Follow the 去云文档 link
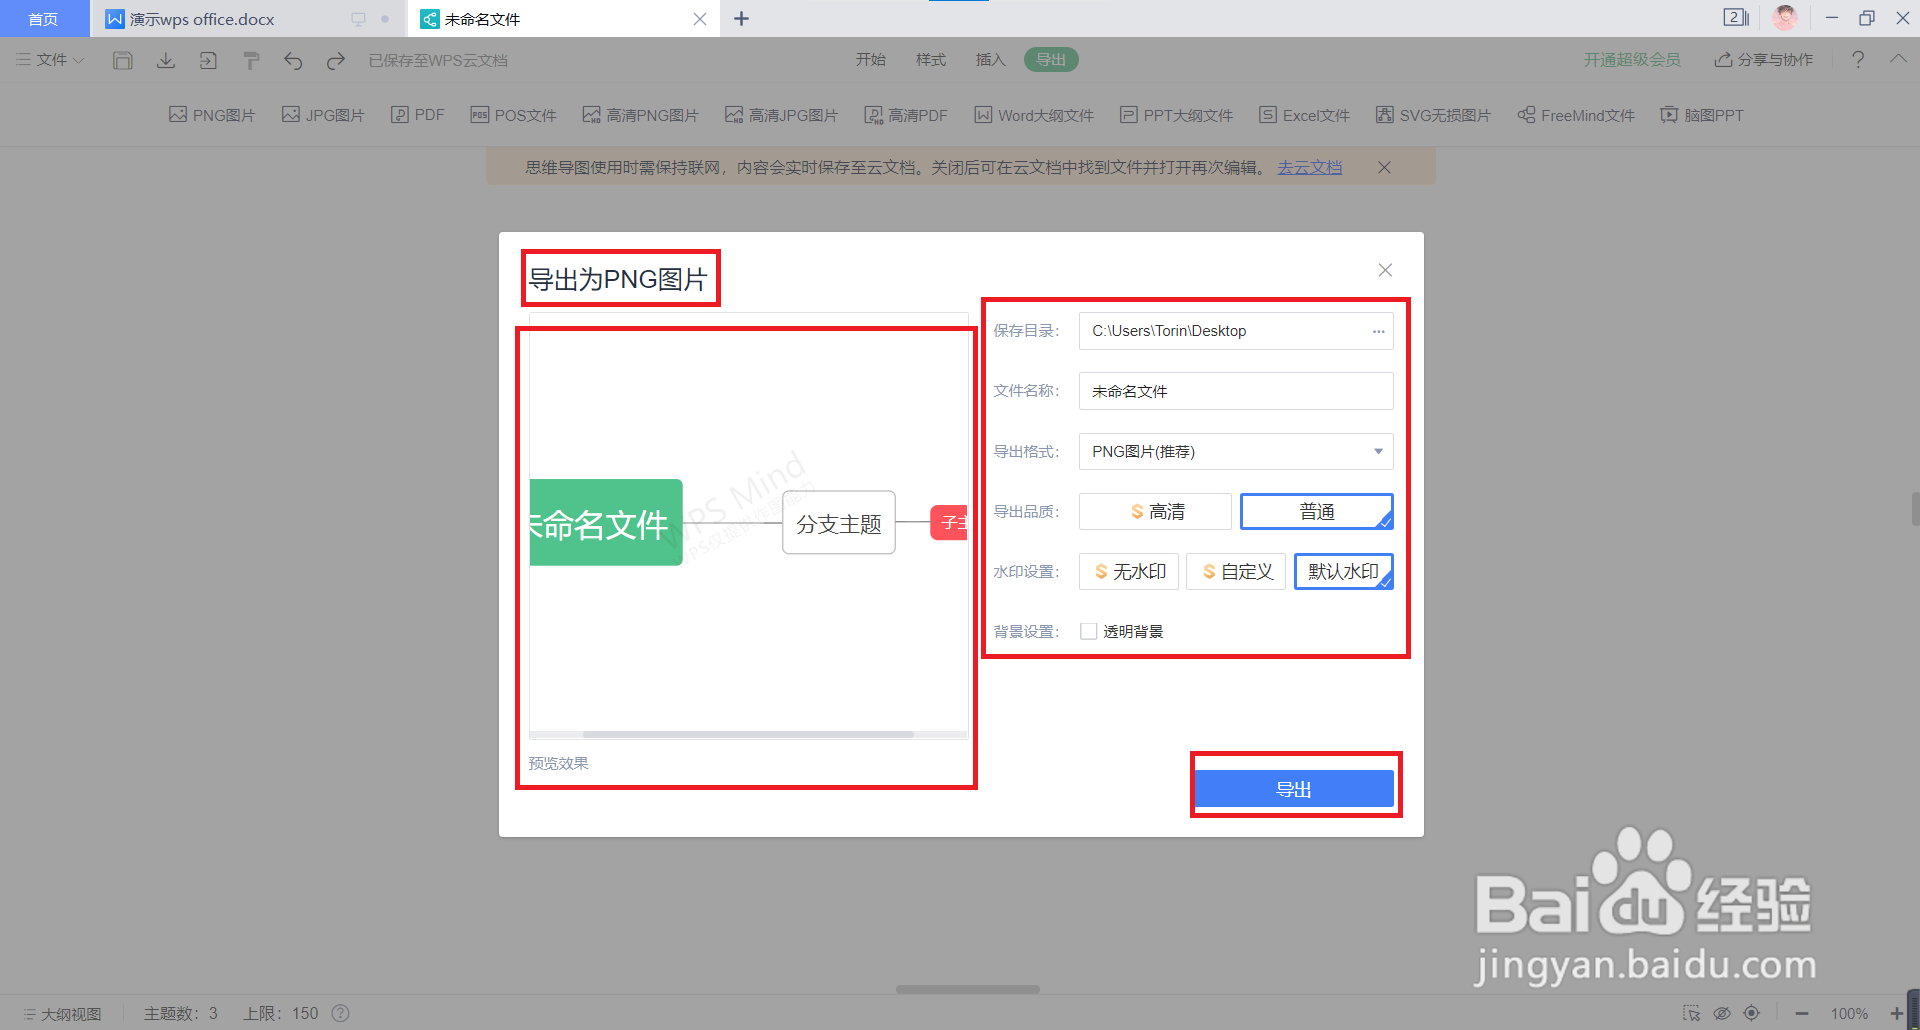1920x1030 pixels. pos(1309,168)
